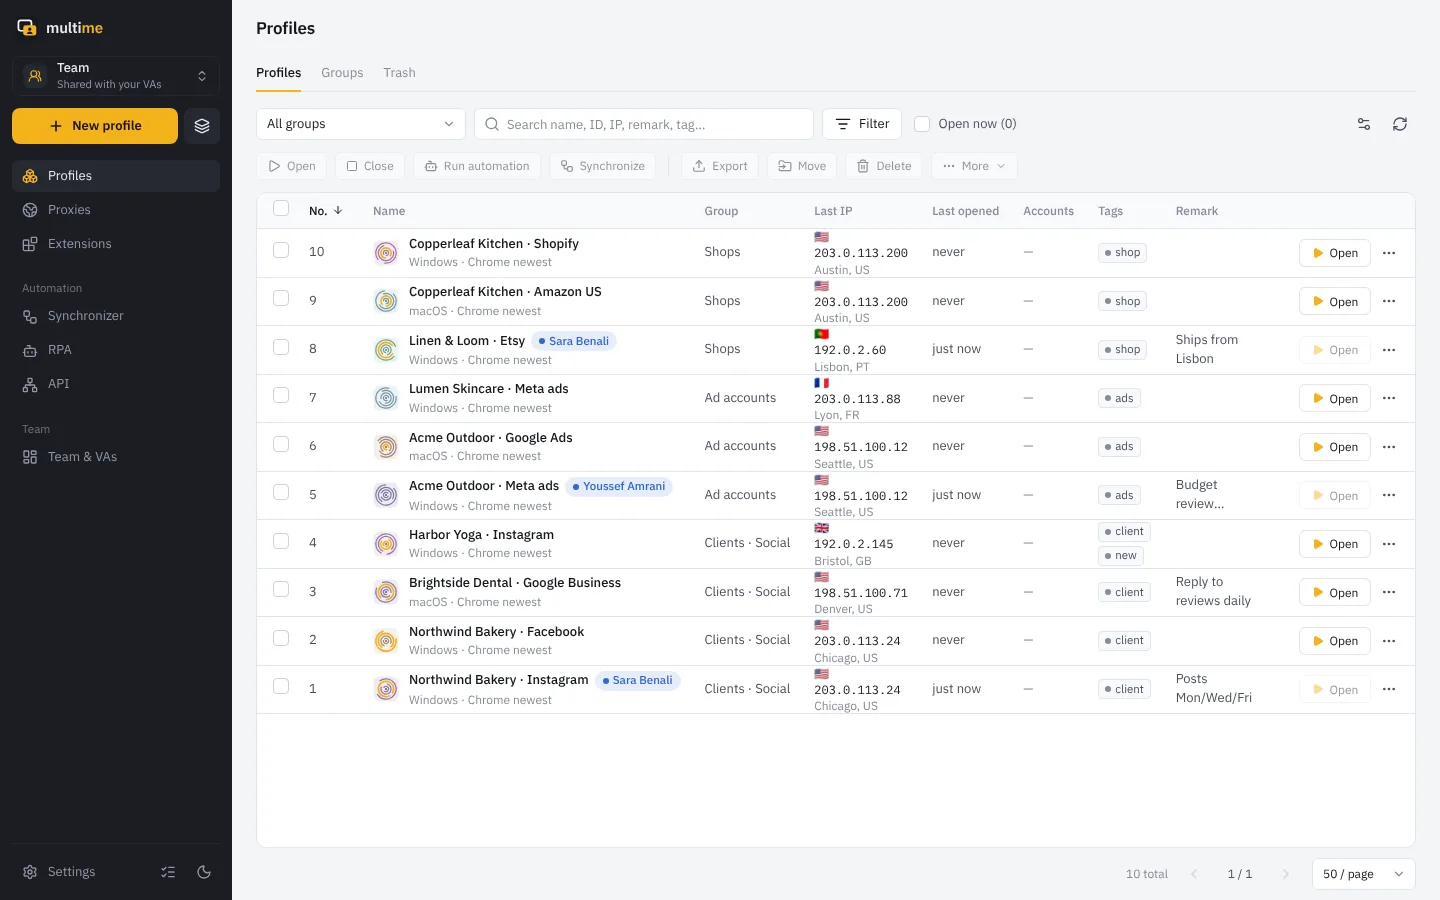
Task: Switch to the Groups tab
Action: (x=342, y=73)
